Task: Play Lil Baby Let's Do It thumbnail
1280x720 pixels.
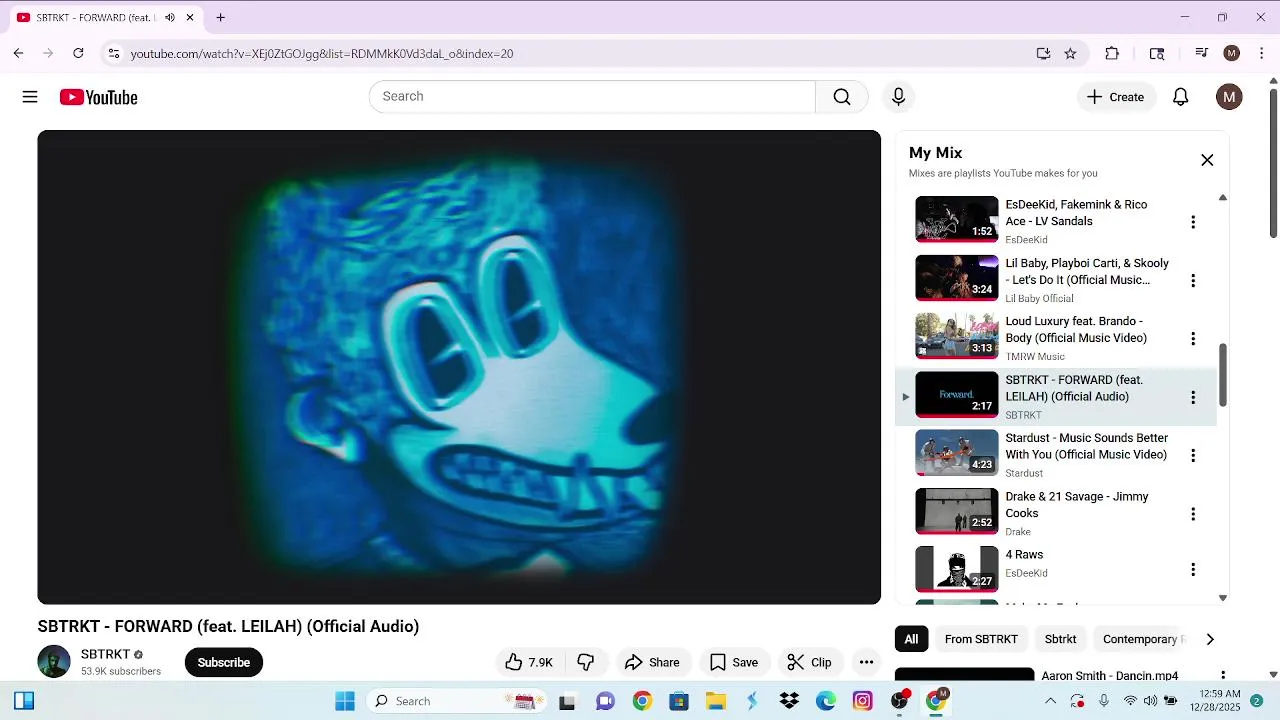Action: pos(957,278)
